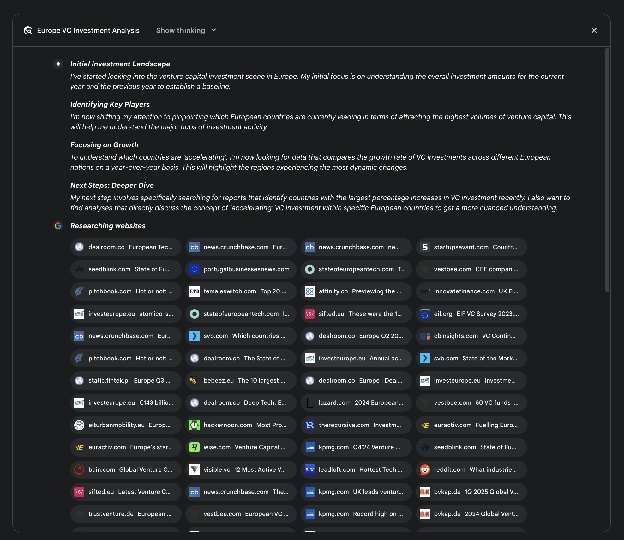Image resolution: width=624 pixels, height=540 pixels.
Task: Open the cbinsights.com source chip
Action: click(x=470, y=336)
